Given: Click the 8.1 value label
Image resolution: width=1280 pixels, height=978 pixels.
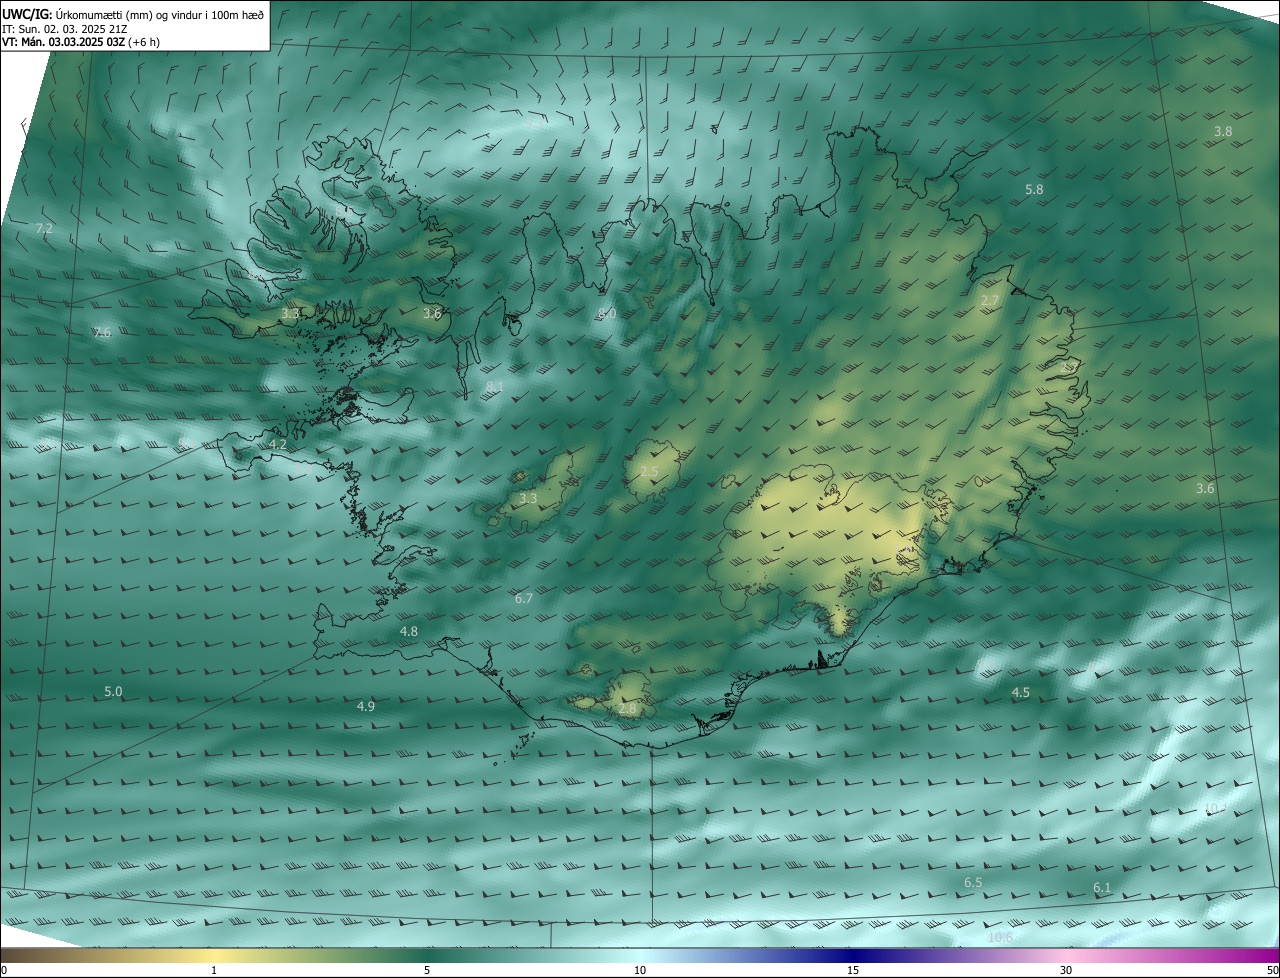Looking at the screenshot, I should pos(495,387).
